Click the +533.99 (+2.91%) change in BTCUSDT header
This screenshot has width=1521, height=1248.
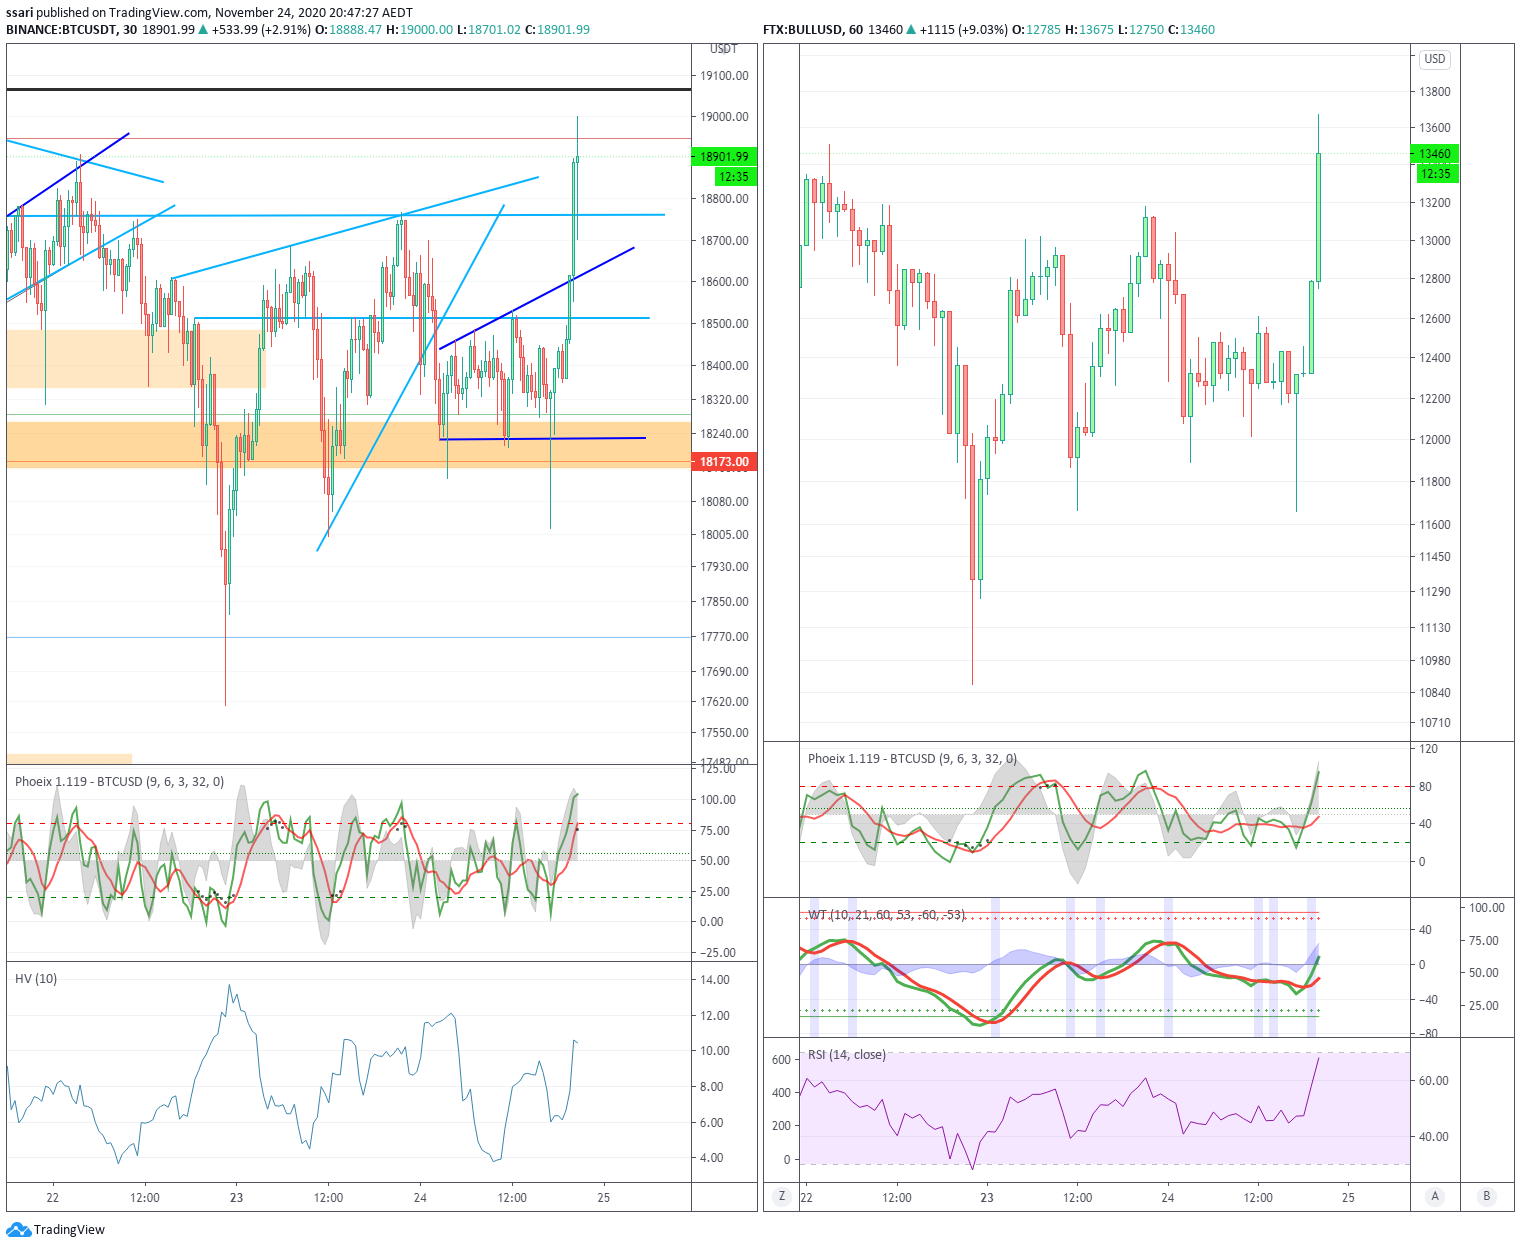click(261, 30)
